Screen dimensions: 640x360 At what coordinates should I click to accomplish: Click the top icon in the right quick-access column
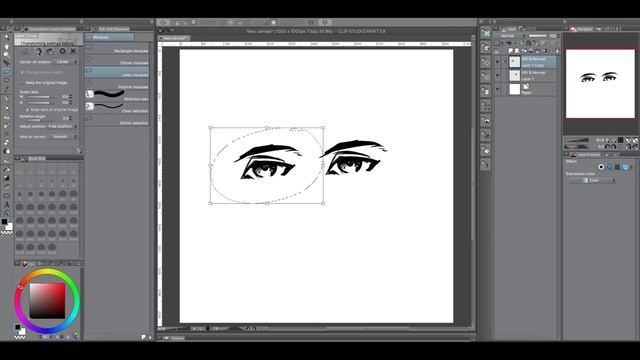[486, 33]
